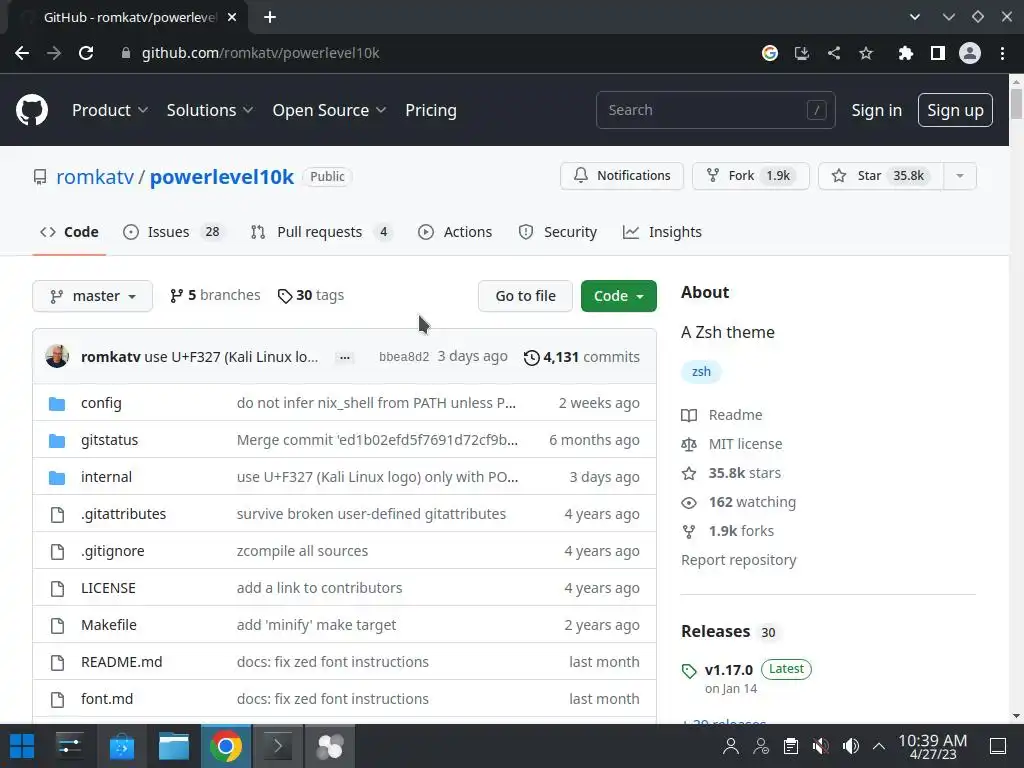Image resolution: width=1024 pixels, height=768 pixels.
Task: Open the Actions tab
Action: 455,232
